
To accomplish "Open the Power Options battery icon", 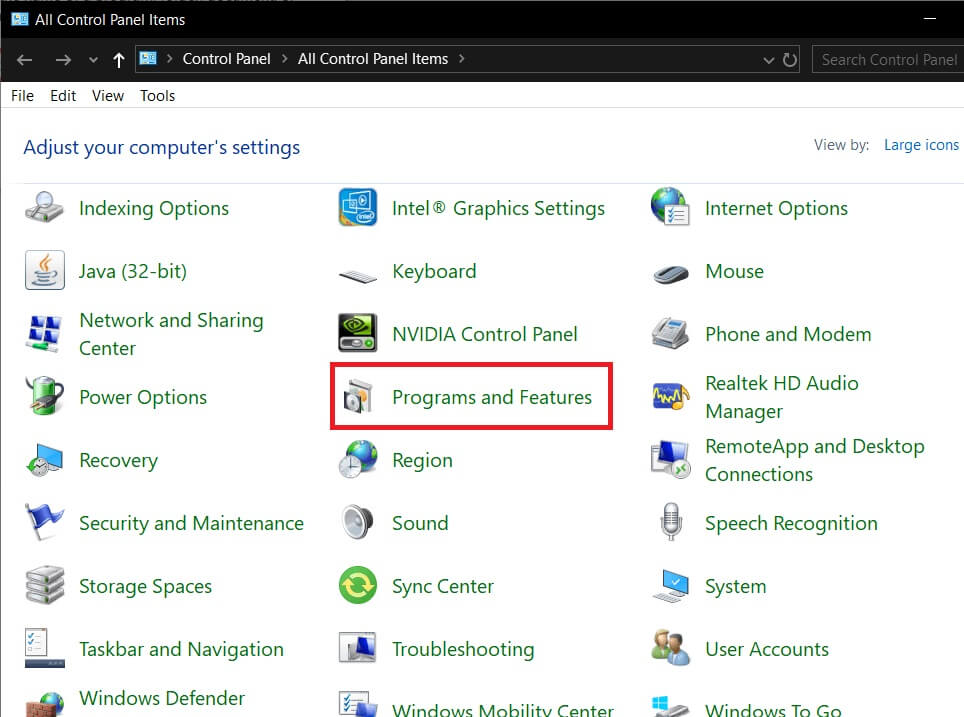I will click(44, 397).
